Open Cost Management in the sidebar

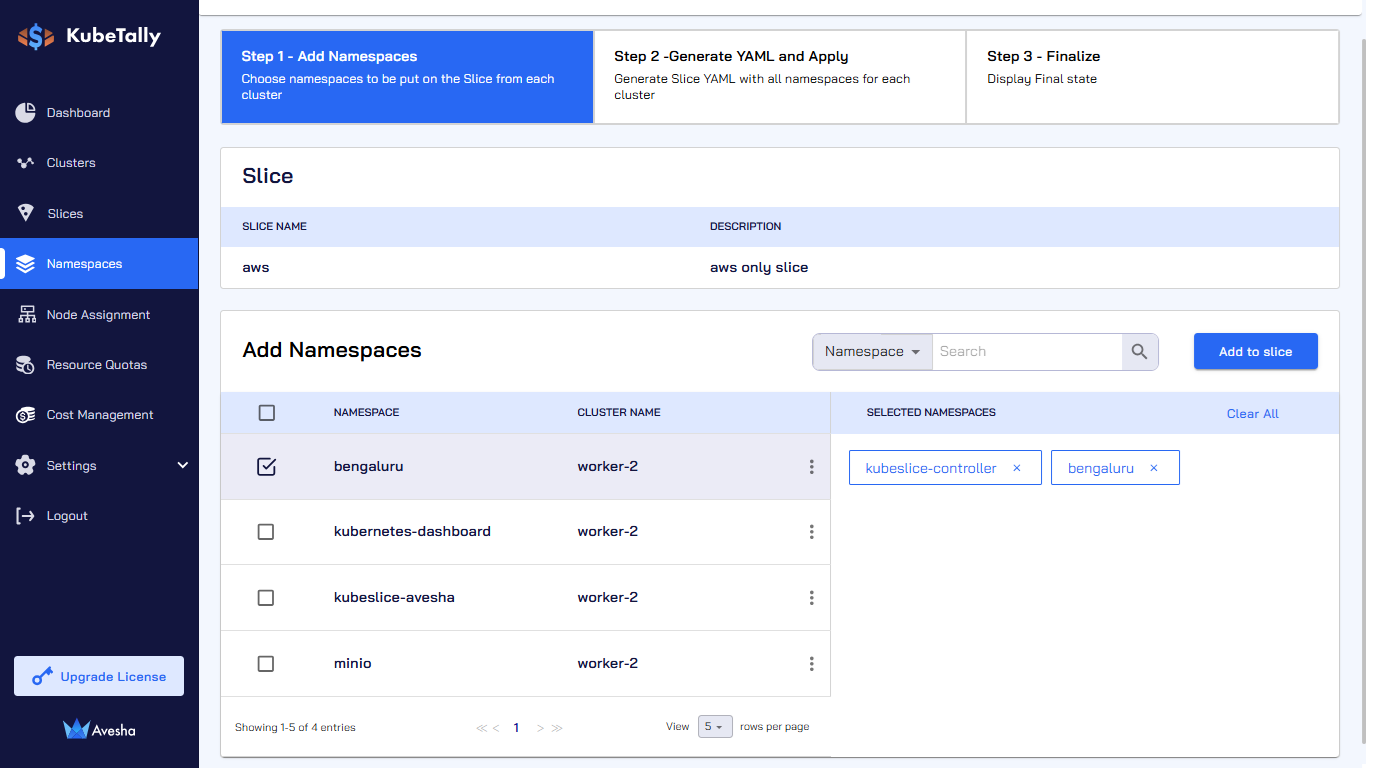[99, 415]
